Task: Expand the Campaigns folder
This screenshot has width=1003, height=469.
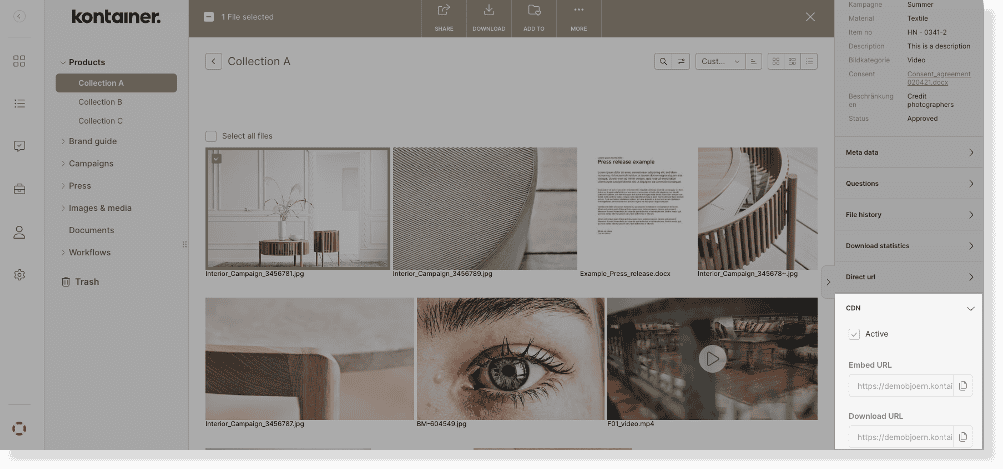Action: [x=63, y=164]
